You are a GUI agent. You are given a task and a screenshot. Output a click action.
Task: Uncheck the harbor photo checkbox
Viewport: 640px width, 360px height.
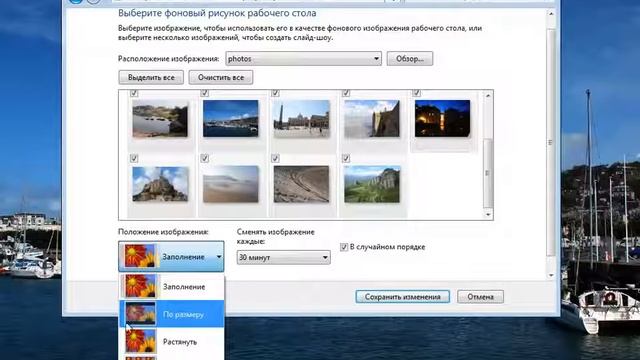click(x=204, y=93)
